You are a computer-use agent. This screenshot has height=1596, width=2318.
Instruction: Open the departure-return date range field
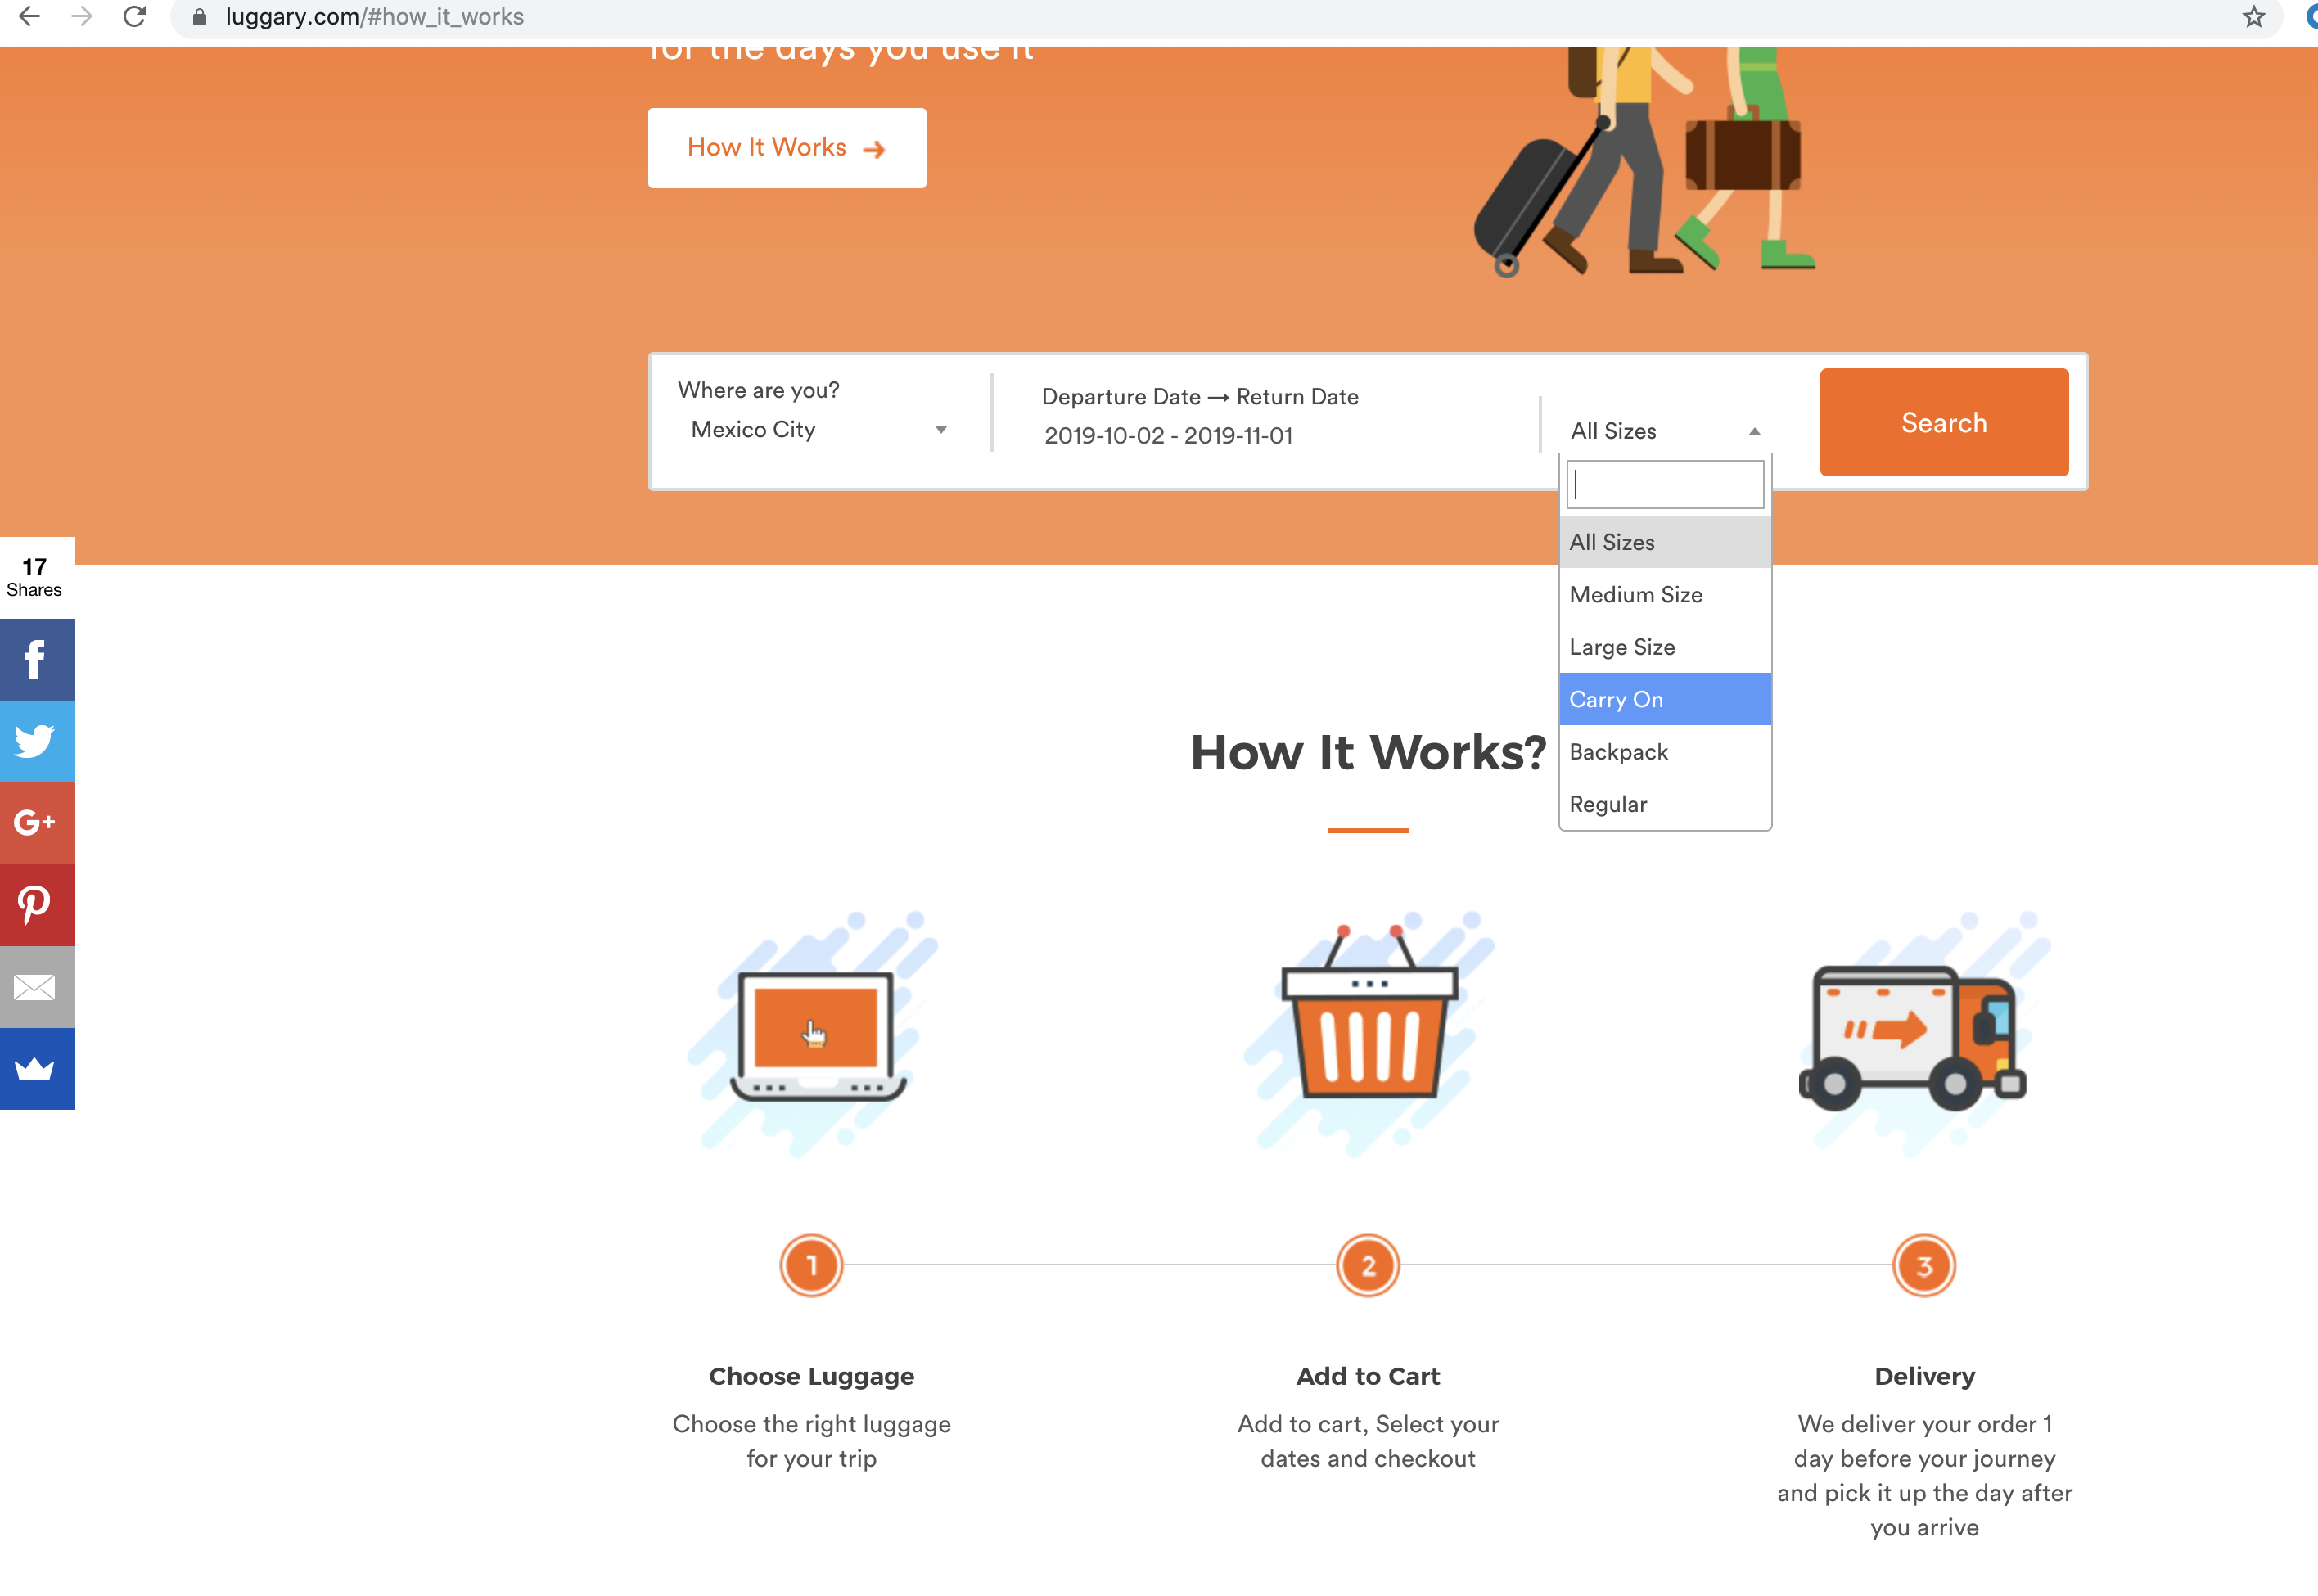coord(1168,436)
